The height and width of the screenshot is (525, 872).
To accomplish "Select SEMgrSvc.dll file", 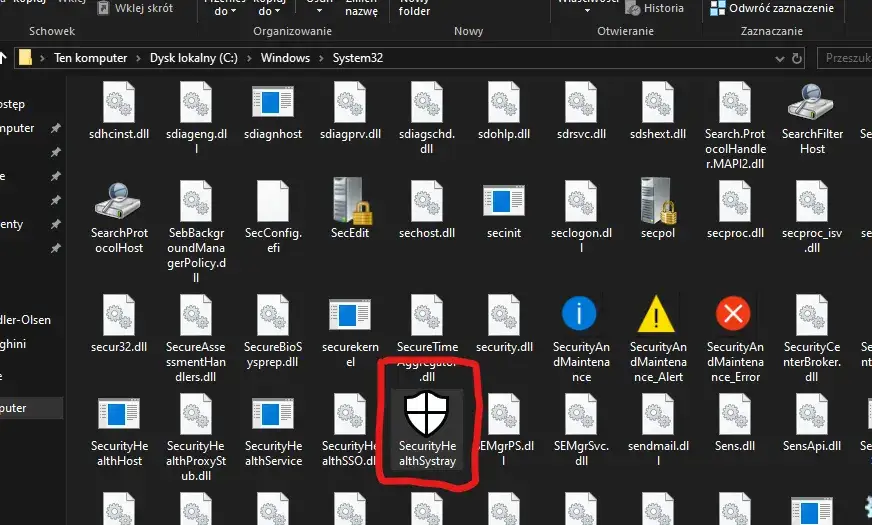I will coord(581,429).
